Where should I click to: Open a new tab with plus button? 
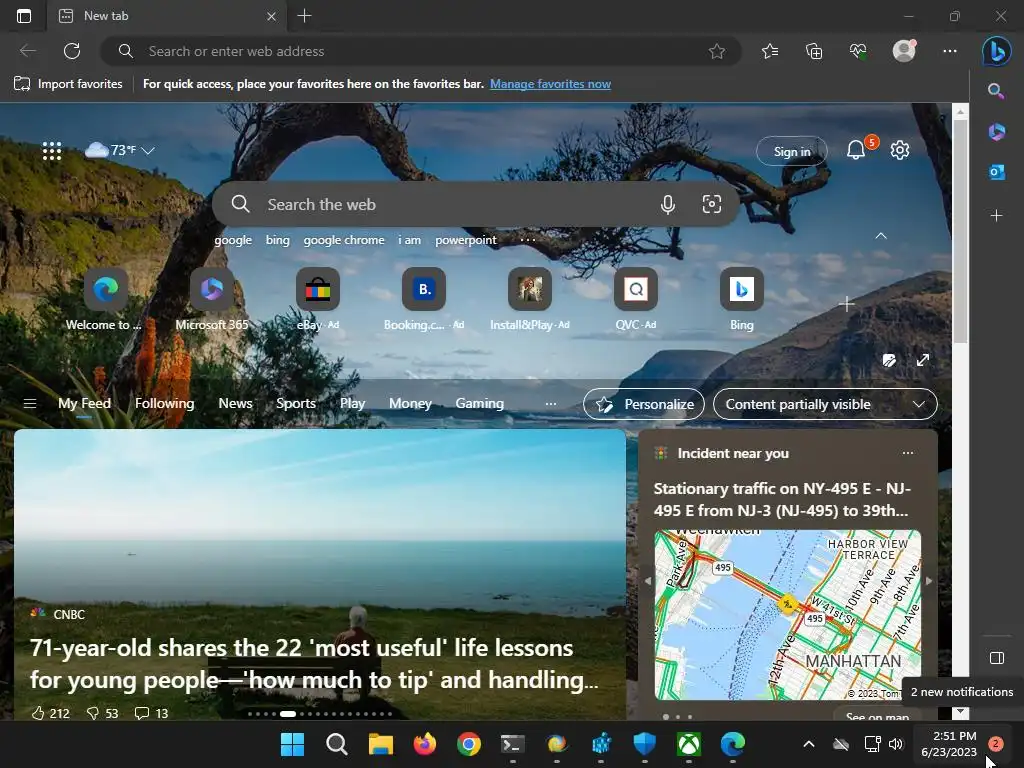click(x=304, y=16)
